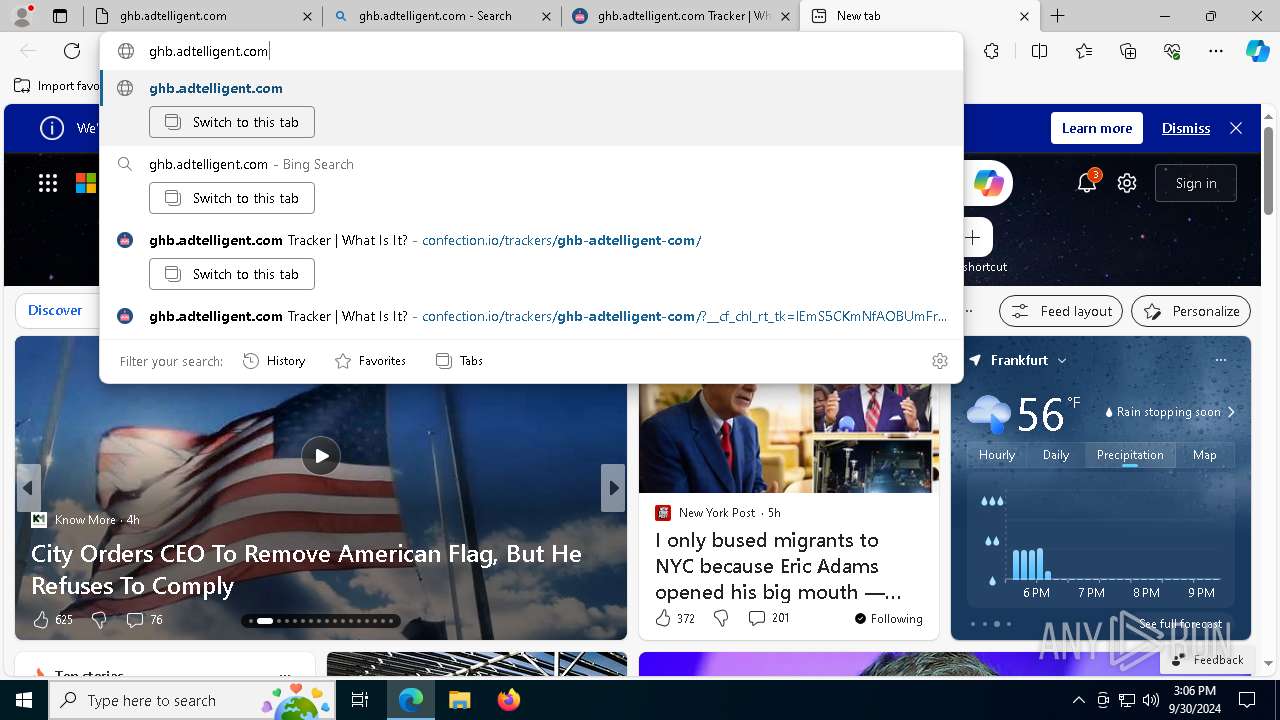Click the Sign in button

[1196, 183]
